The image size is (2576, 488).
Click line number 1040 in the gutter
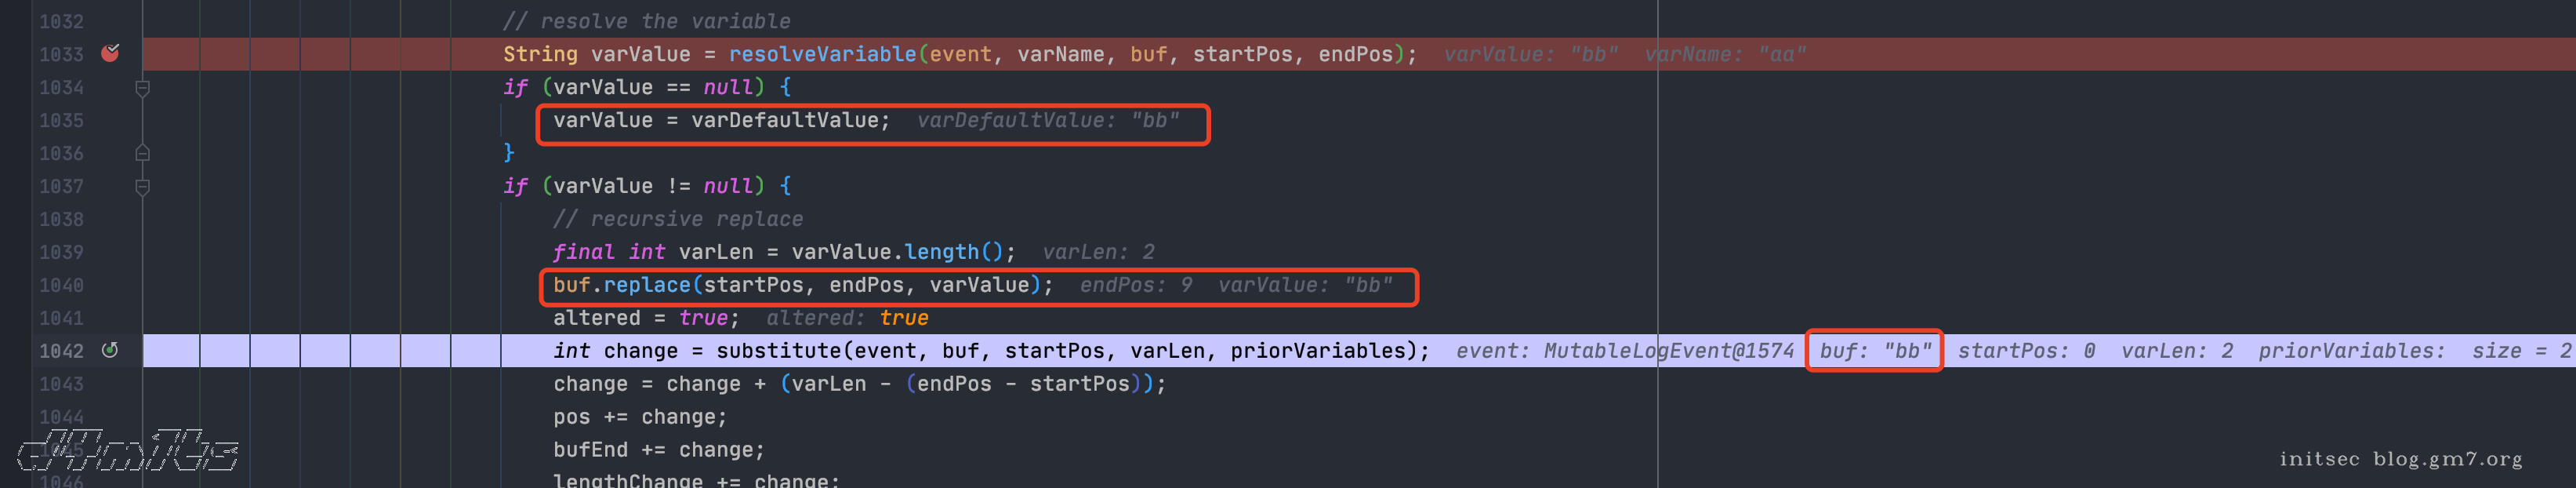pyautogui.click(x=61, y=286)
